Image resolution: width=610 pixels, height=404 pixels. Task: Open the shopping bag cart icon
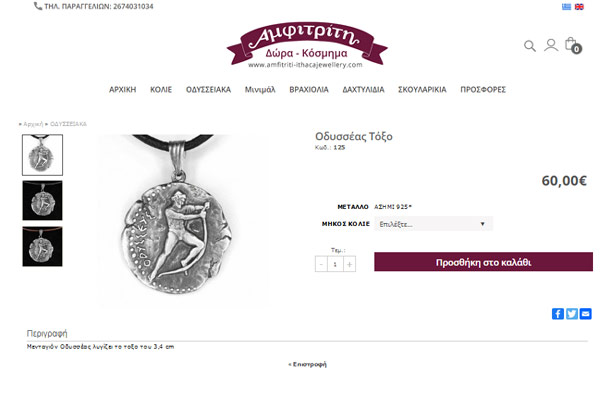pyautogui.click(x=573, y=46)
